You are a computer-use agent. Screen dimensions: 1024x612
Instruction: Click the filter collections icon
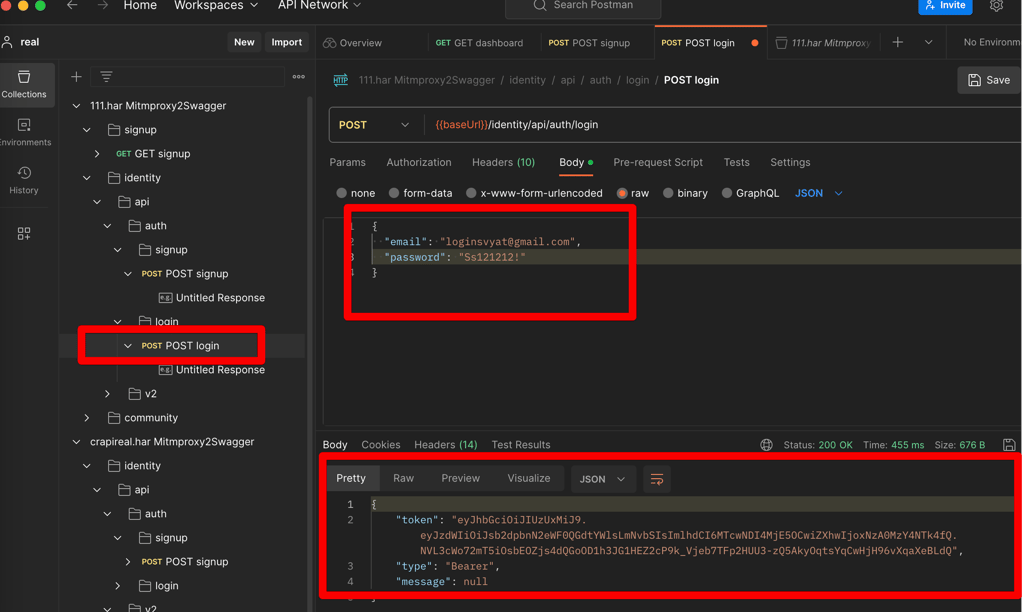[106, 77]
